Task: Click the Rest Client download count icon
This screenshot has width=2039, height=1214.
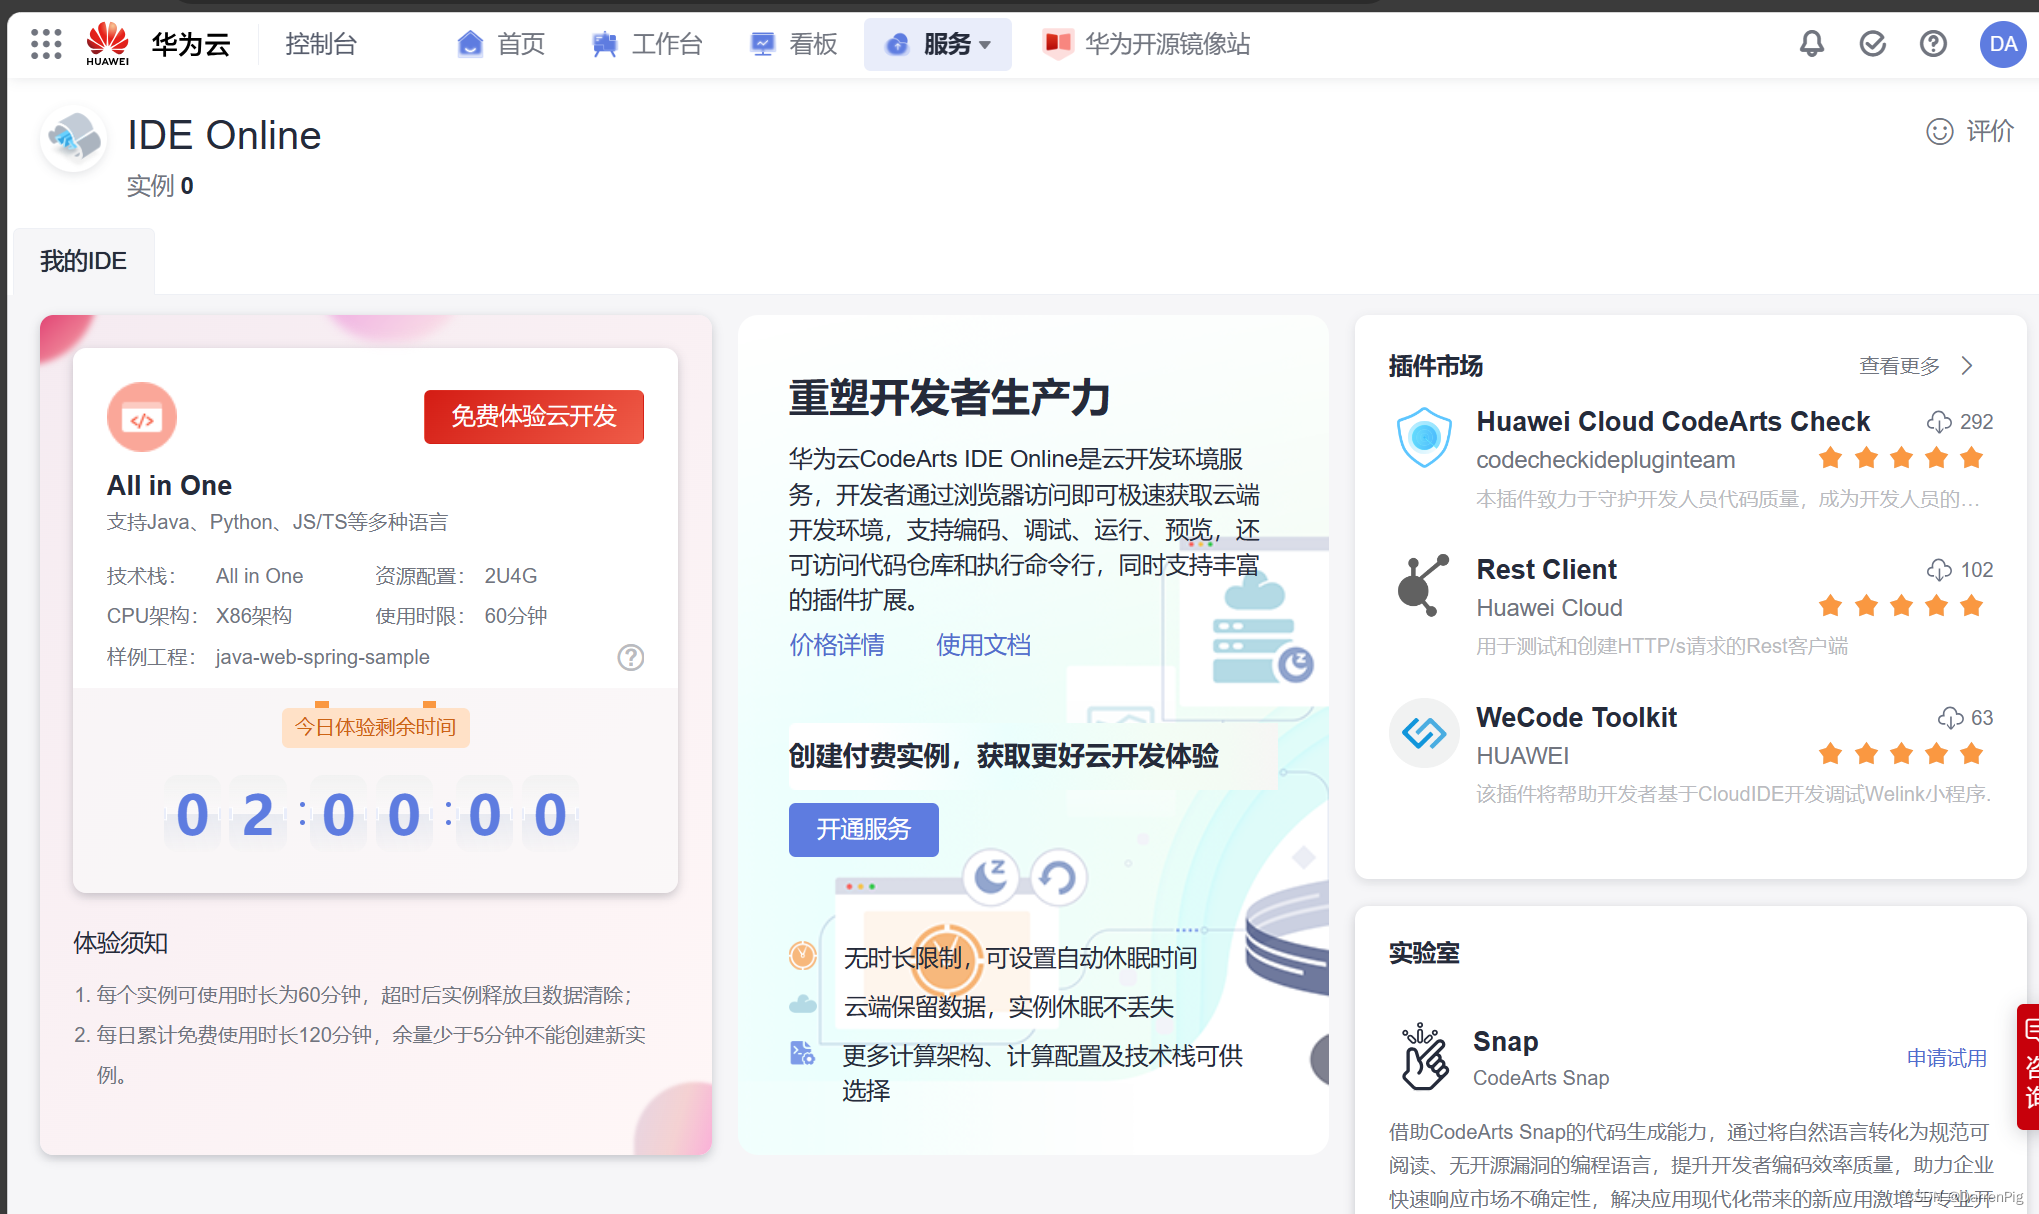Action: tap(1939, 570)
